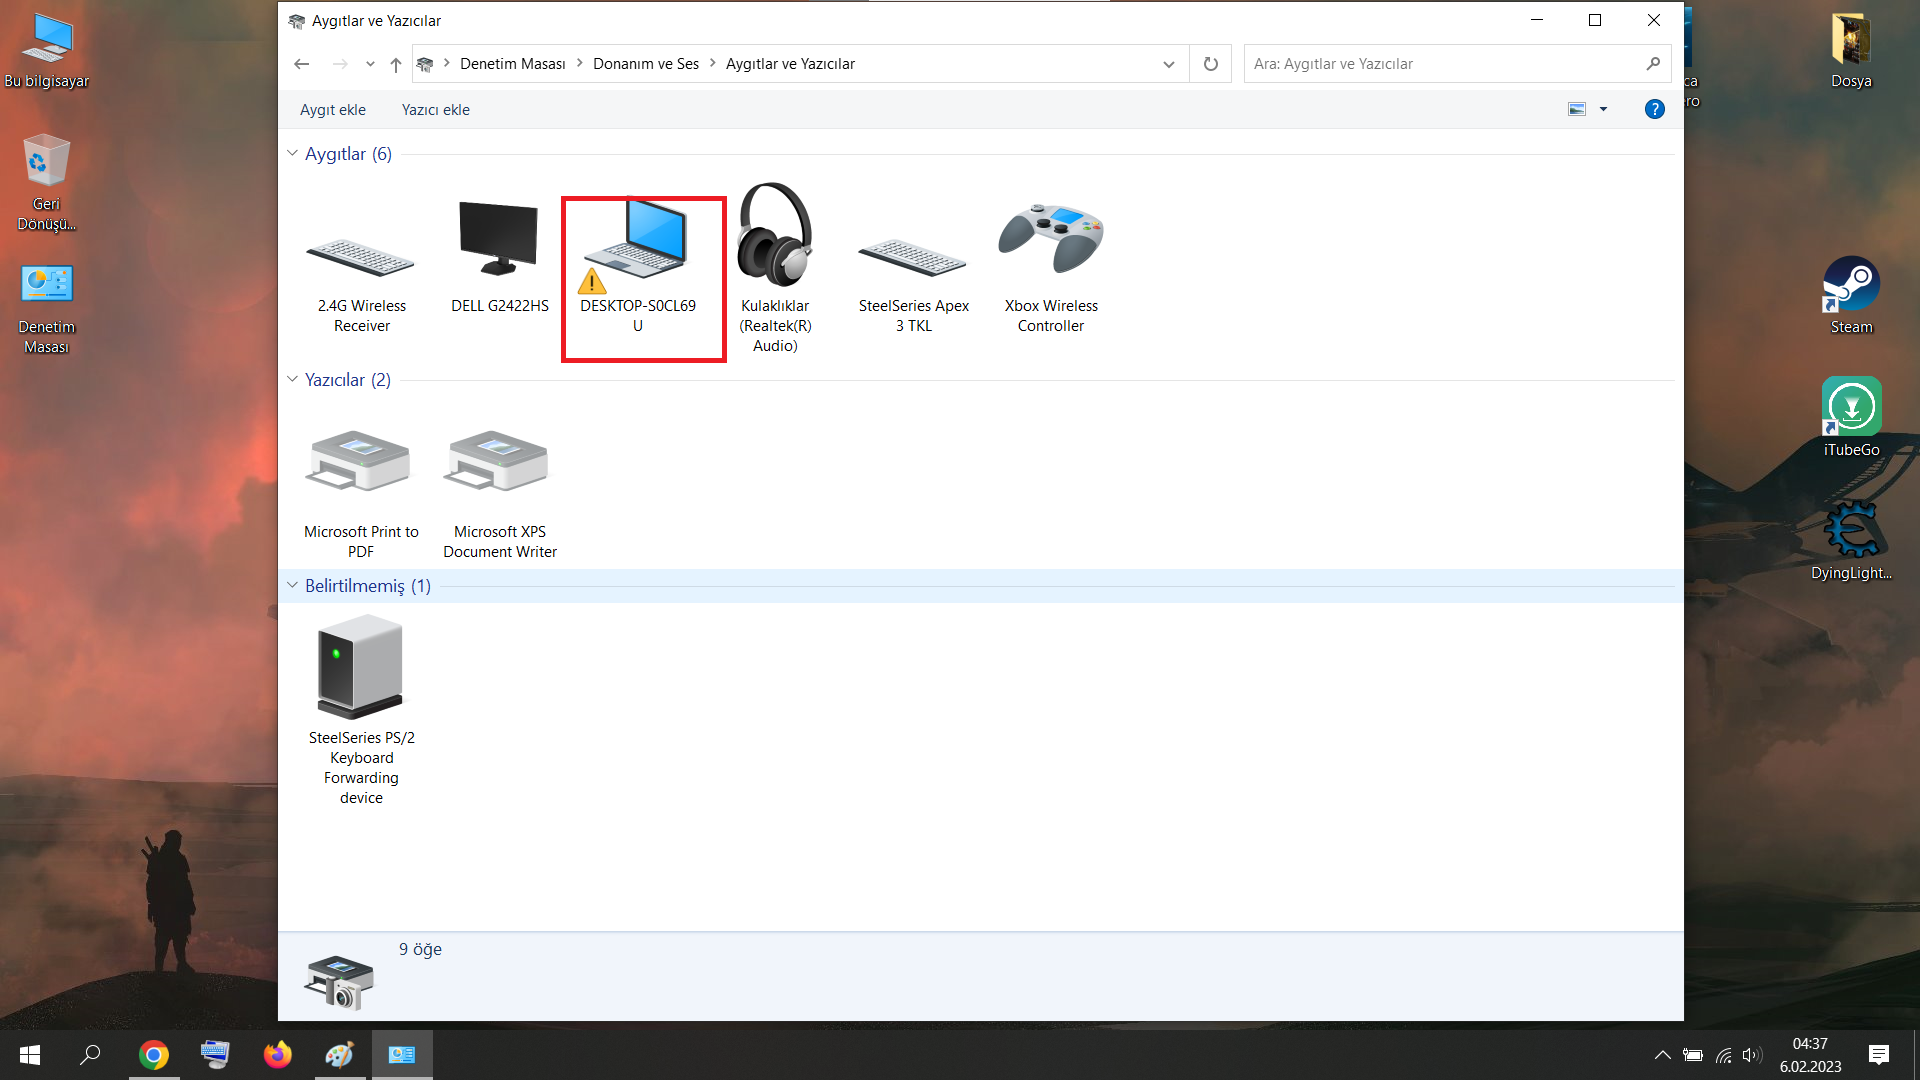This screenshot has height=1080, width=1920.
Task: Select the SteelSeries Apex 3 TKL keyboard
Action: pos(913,258)
